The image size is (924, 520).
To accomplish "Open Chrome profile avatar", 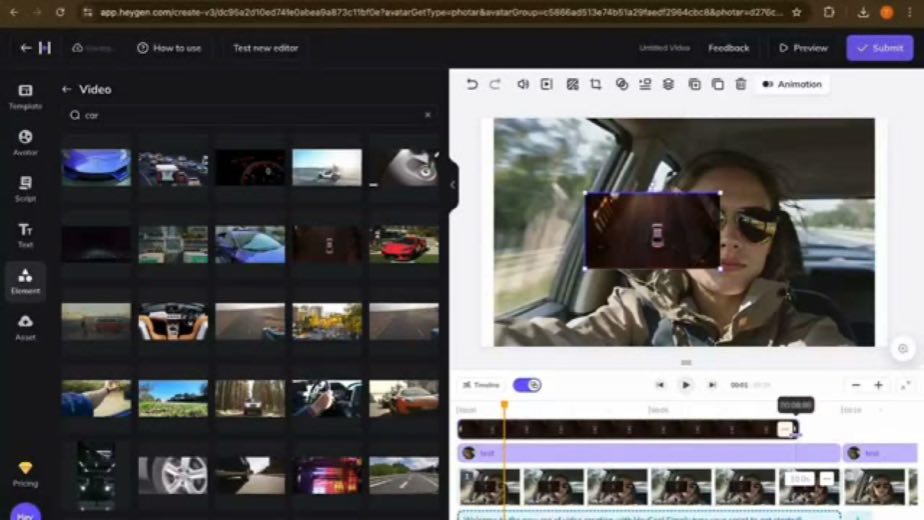I will 886,12.
